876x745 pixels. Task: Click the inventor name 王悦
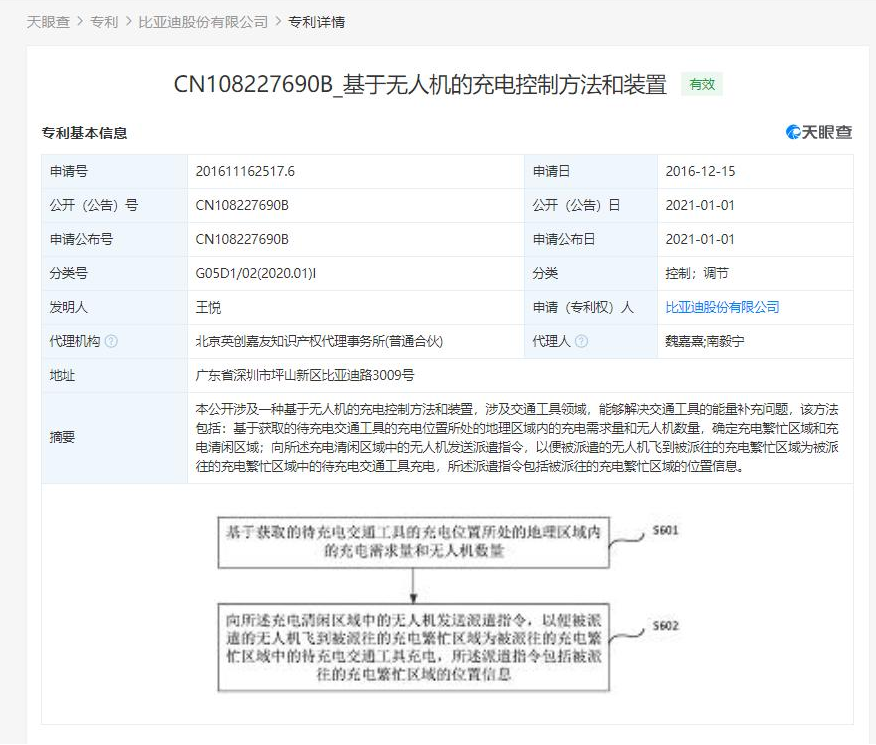click(x=208, y=307)
